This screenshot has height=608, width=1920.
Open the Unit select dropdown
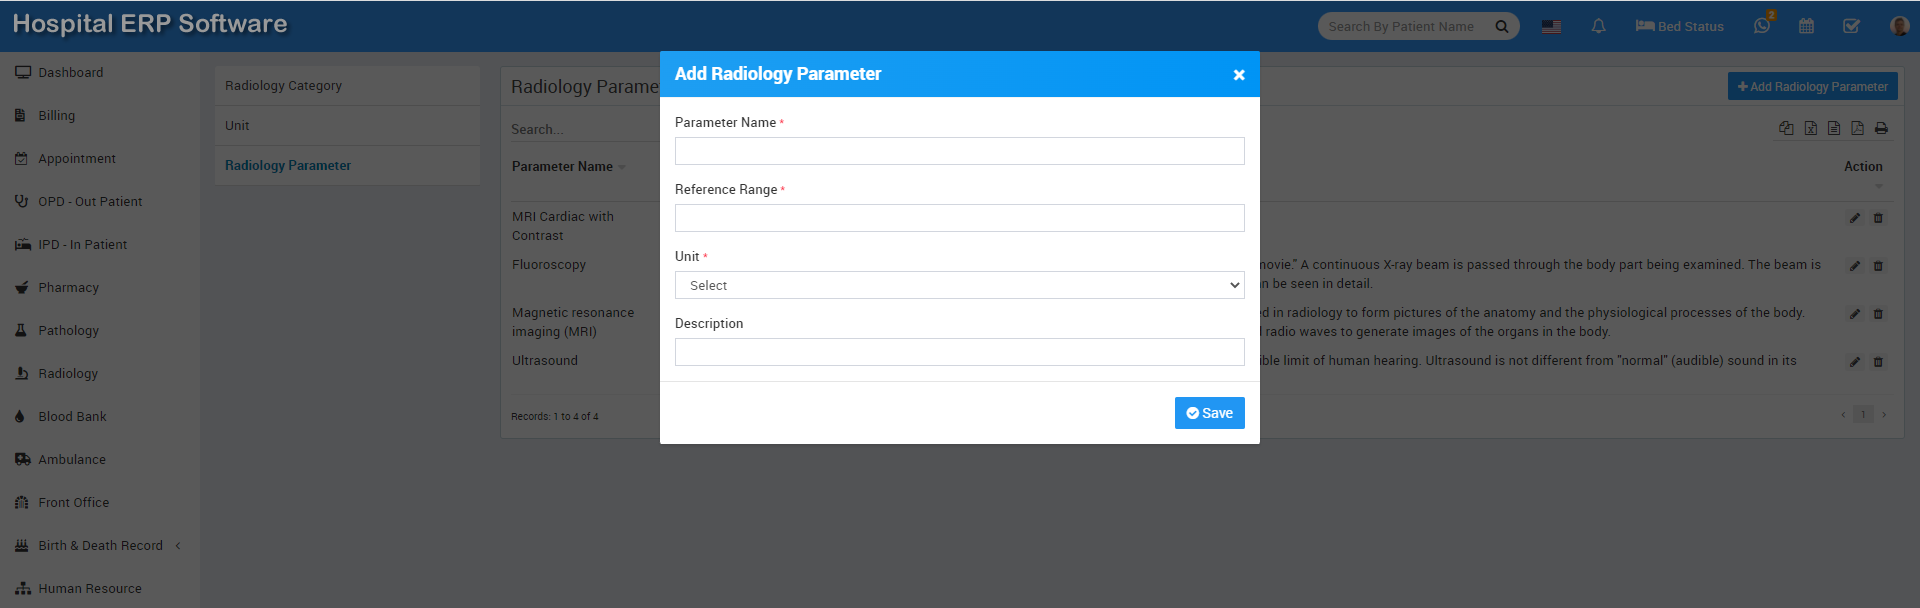[959, 285]
